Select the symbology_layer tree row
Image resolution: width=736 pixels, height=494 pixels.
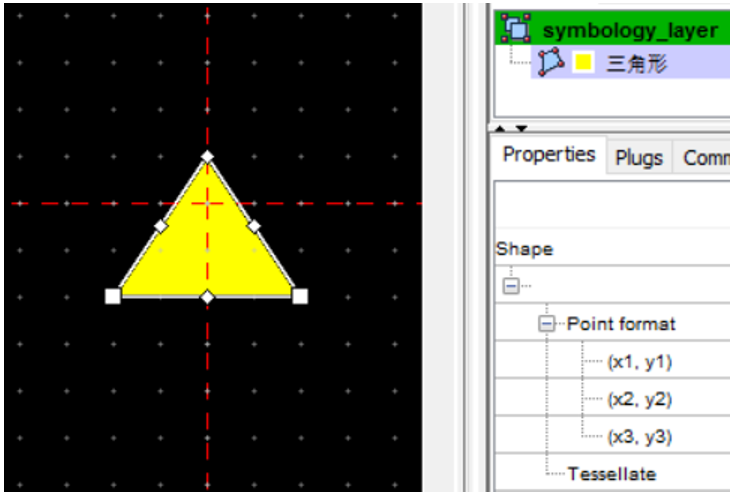pyautogui.click(x=613, y=29)
